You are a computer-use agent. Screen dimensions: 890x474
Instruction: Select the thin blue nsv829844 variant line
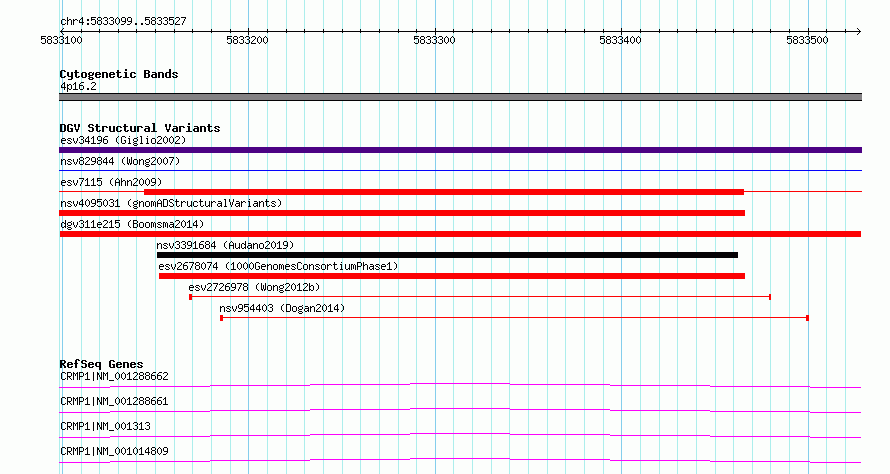(x=460, y=170)
